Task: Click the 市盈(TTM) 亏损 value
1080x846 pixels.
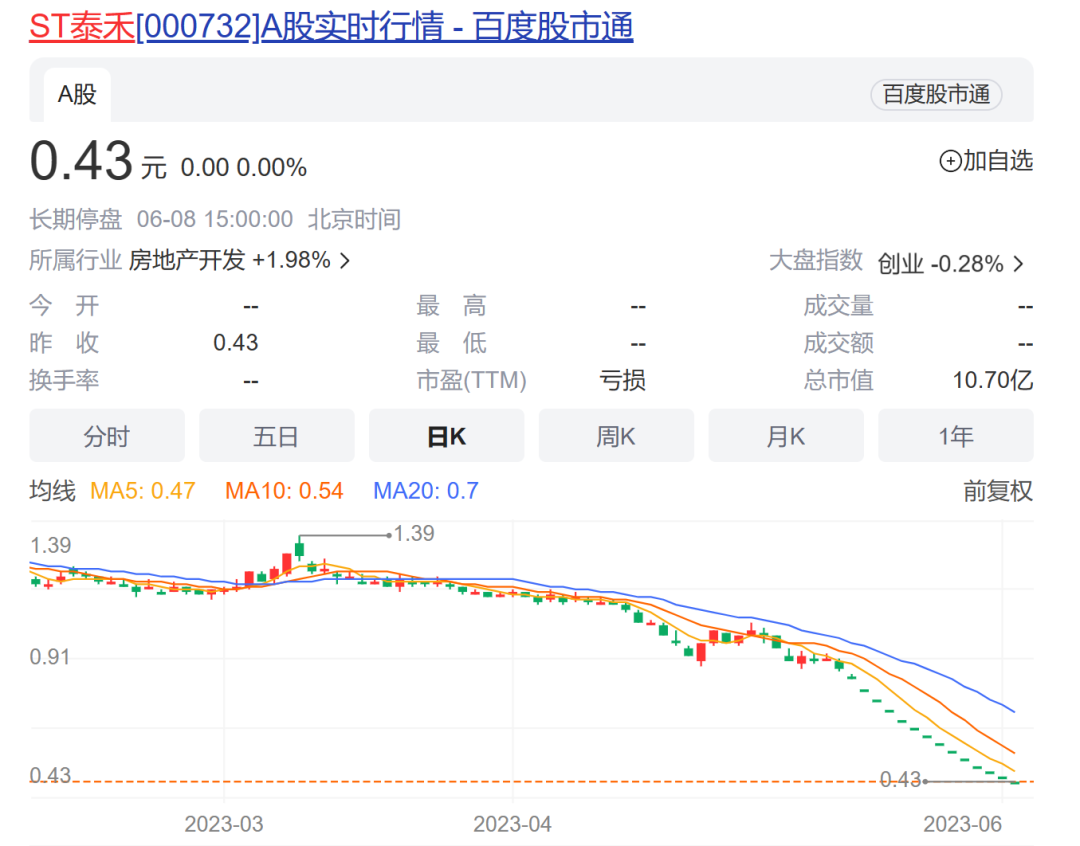Action: click(x=622, y=380)
